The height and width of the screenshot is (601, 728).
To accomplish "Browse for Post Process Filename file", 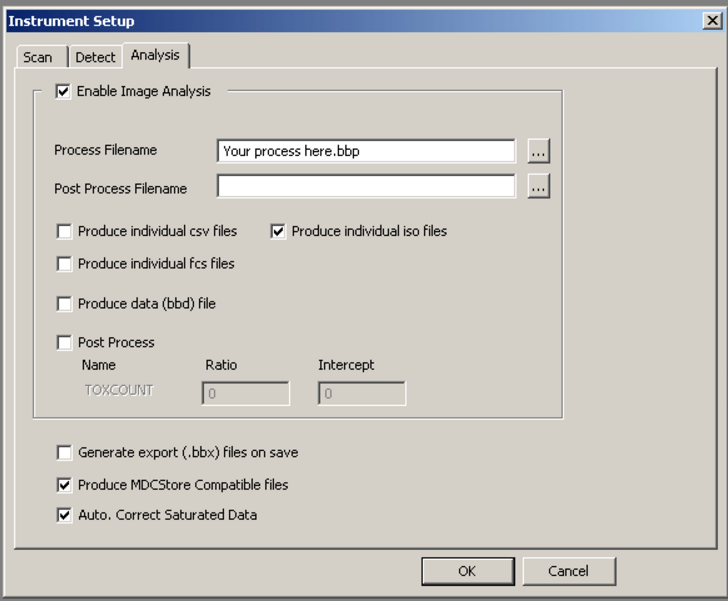I will [539, 187].
